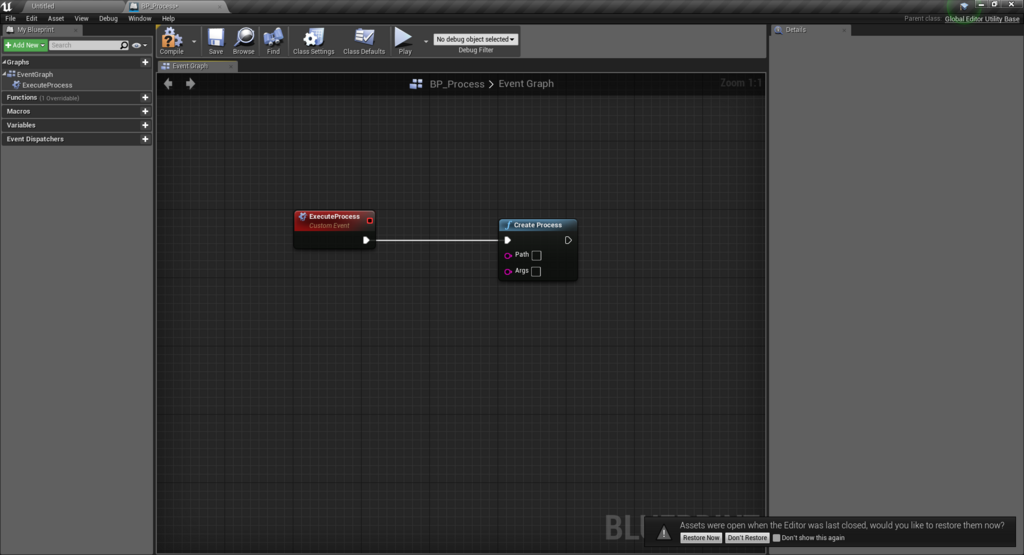Open Class Settings
1024x555 pixels.
(x=313, y=40)
